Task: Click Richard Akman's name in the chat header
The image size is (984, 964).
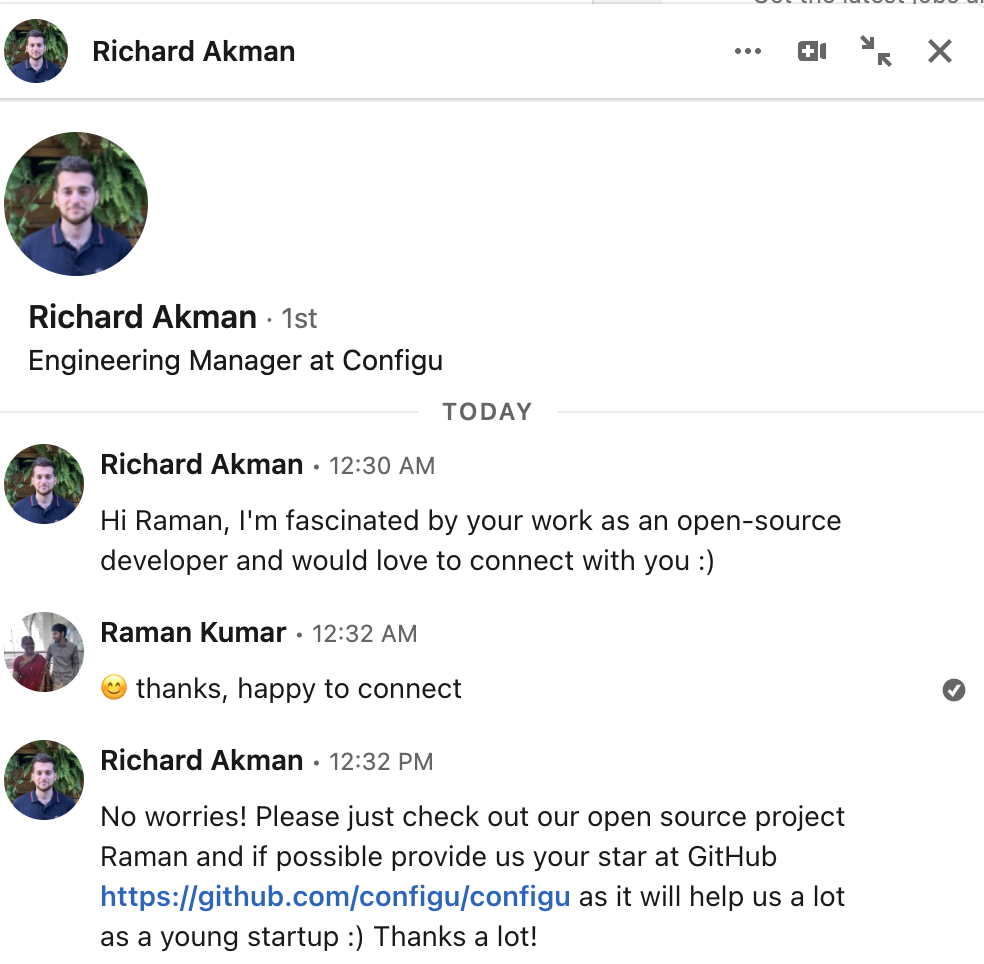Action: (x=193, y=50)
